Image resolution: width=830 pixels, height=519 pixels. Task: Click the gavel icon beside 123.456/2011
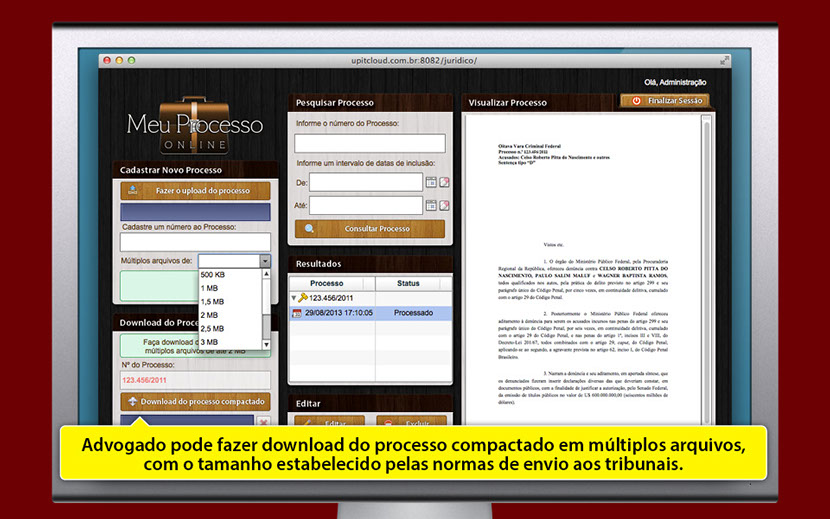[304, 298]
